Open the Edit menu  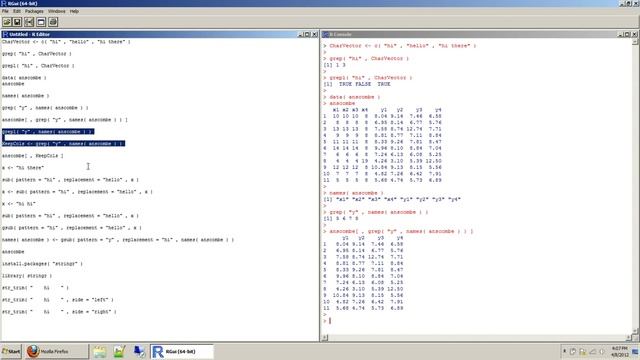click(17, 11)
